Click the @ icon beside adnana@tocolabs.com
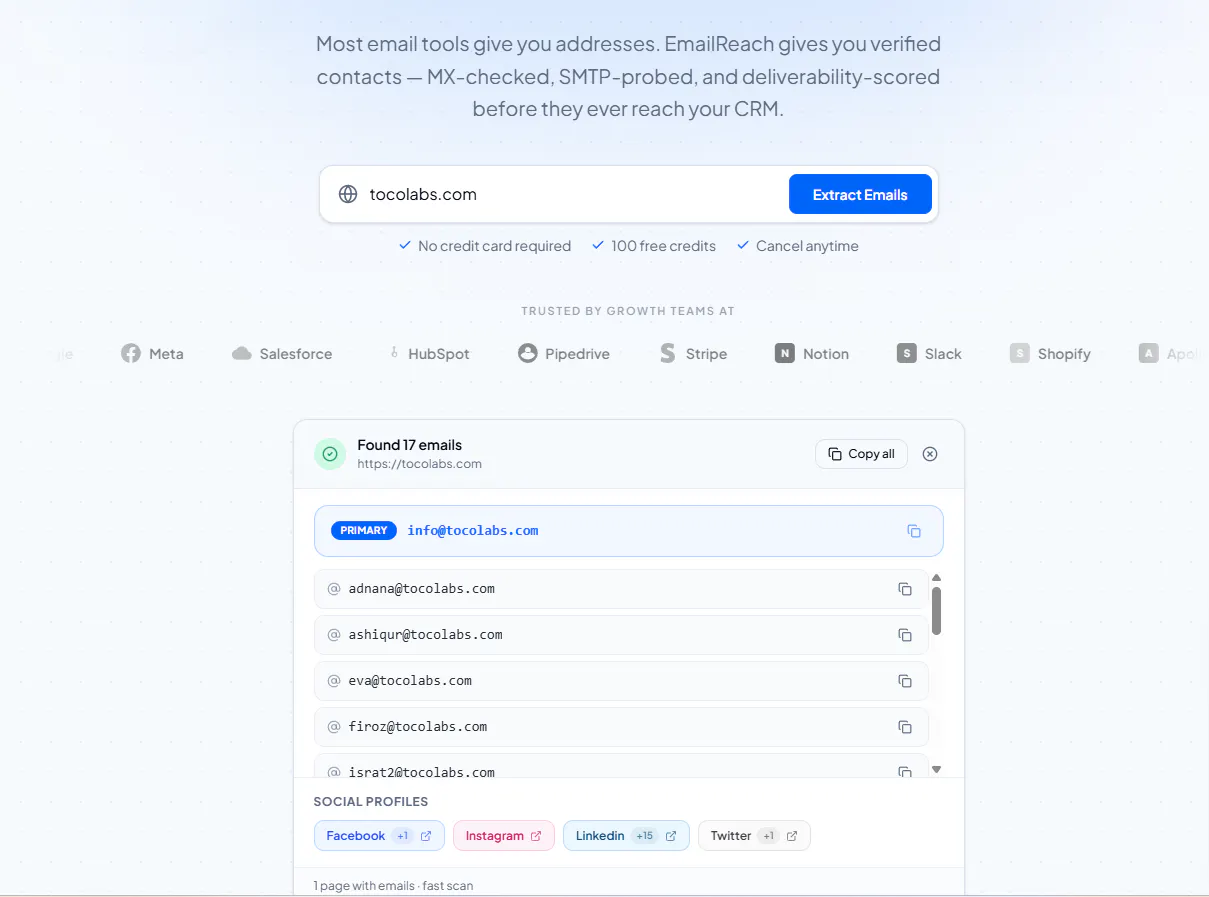Image resolution: width=1209 pixels, height=897 pixels. point(334,589)
